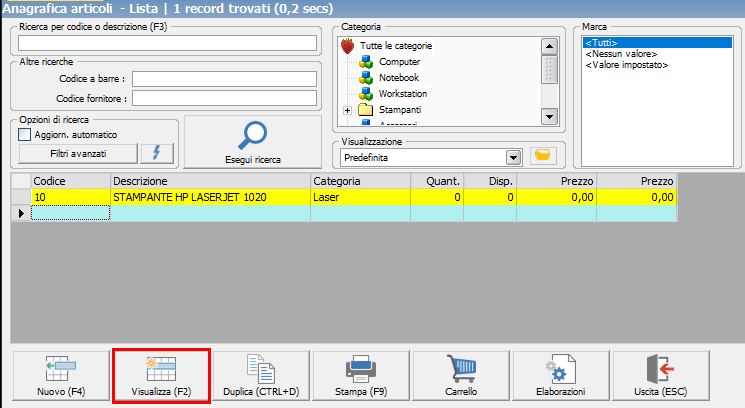Viewport: 745px width, 408px height.
Task: Select the Notebook category
Action: tap(399, 77)
